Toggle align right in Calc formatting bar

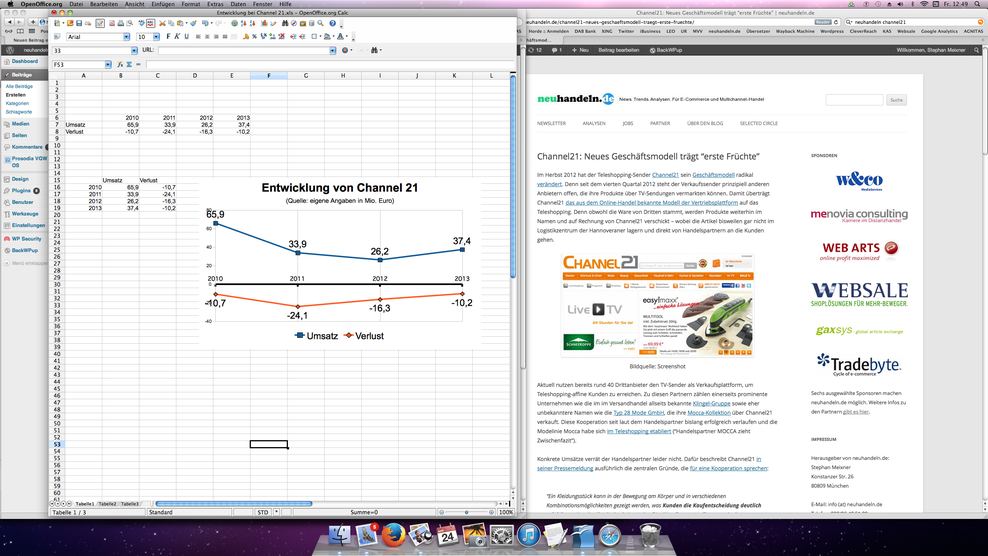point(216,37)
